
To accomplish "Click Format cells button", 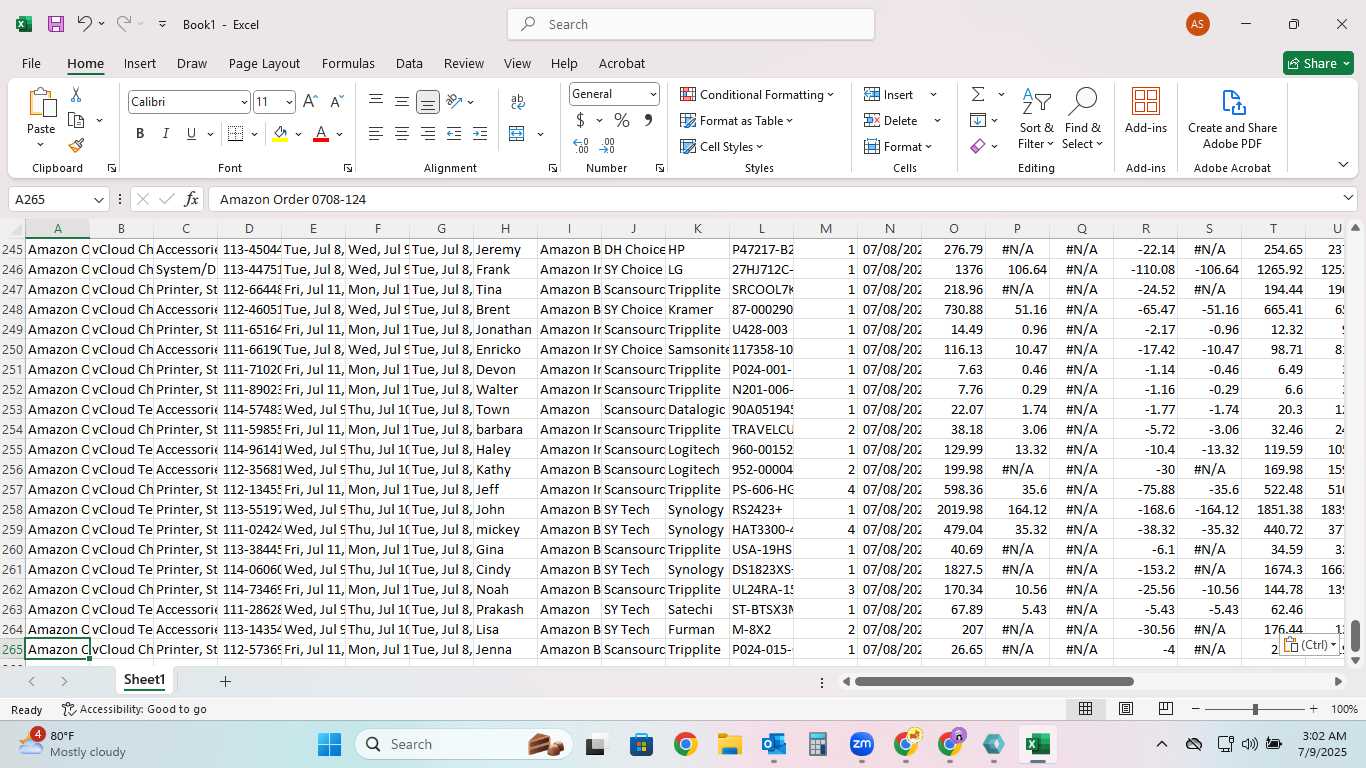I will pos(898,146).
